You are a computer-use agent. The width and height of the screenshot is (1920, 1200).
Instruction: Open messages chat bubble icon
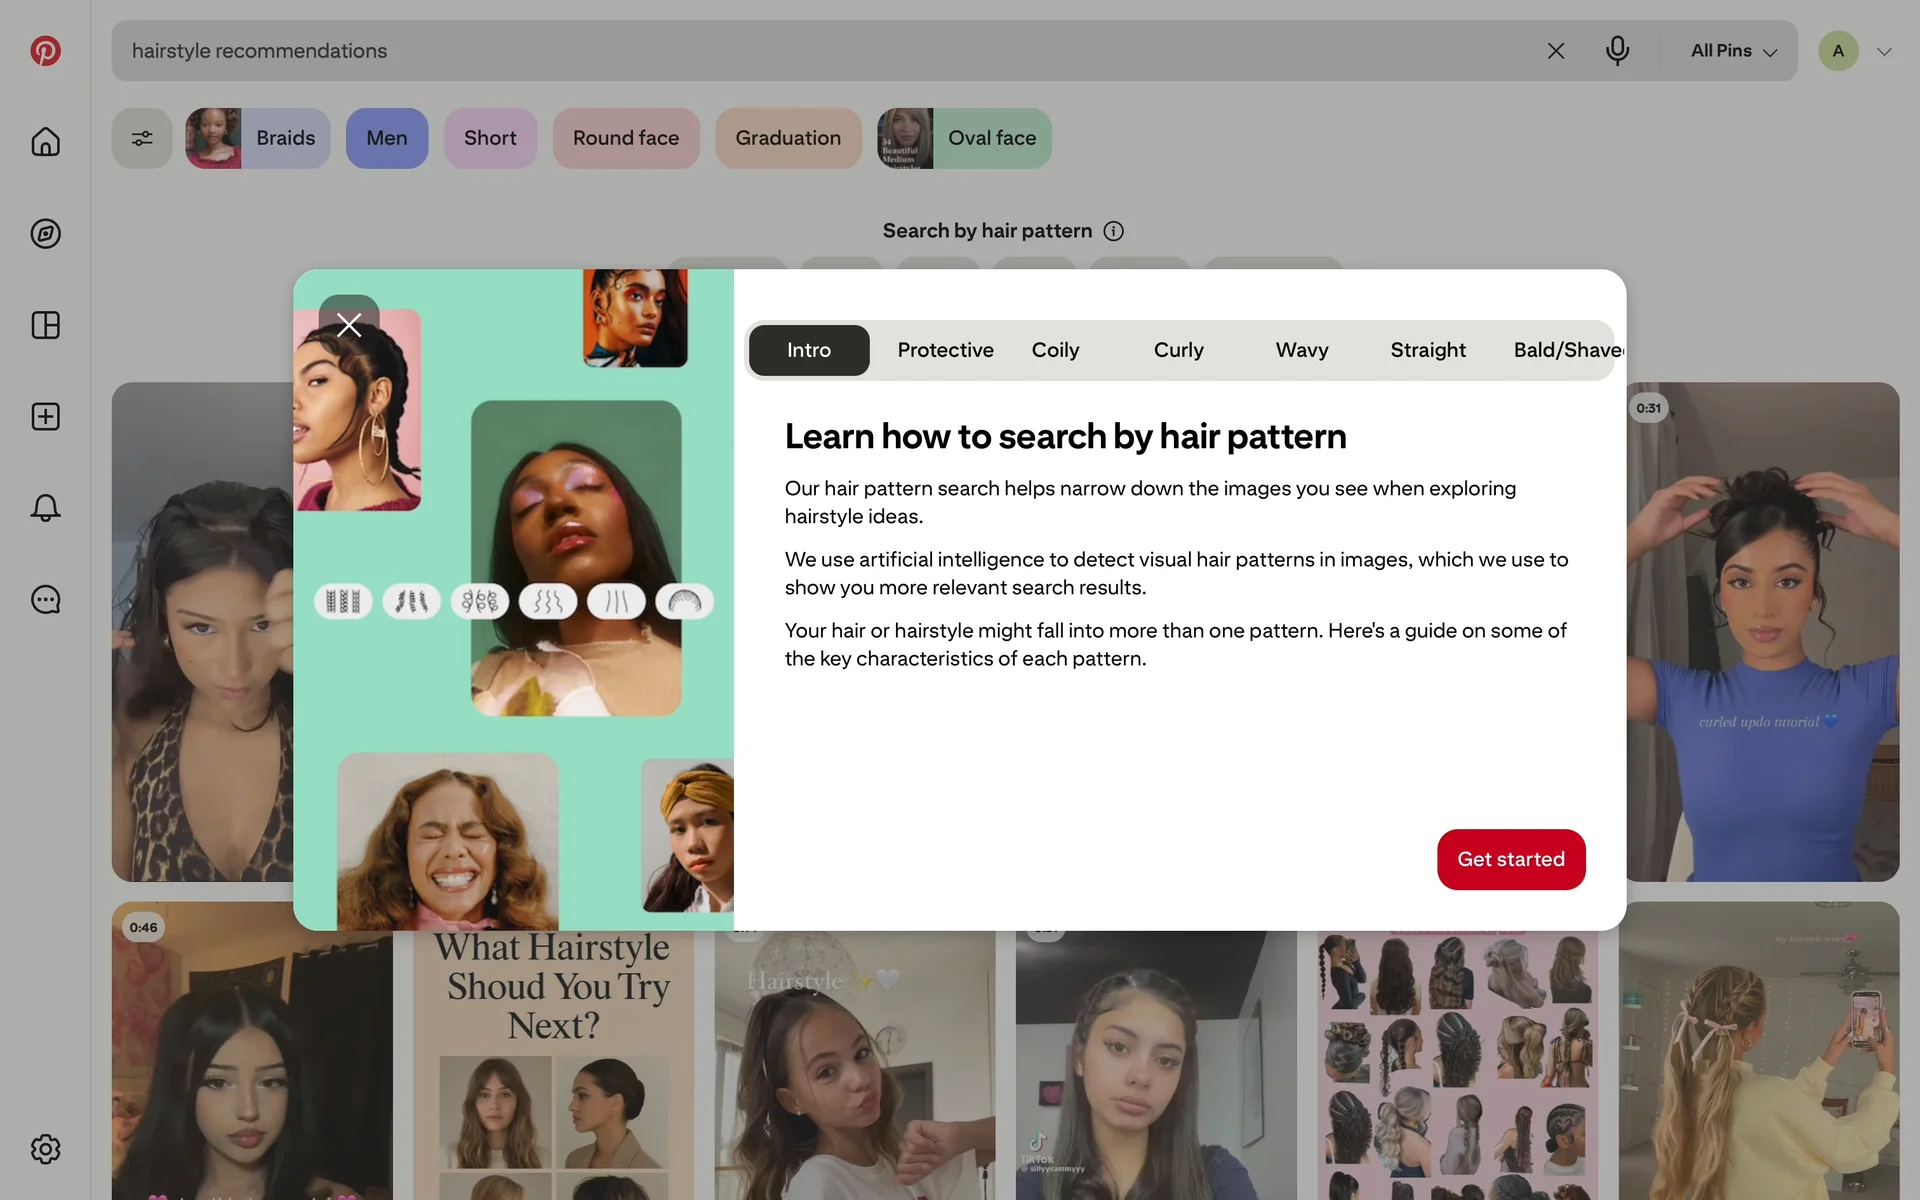coord(45,600)
